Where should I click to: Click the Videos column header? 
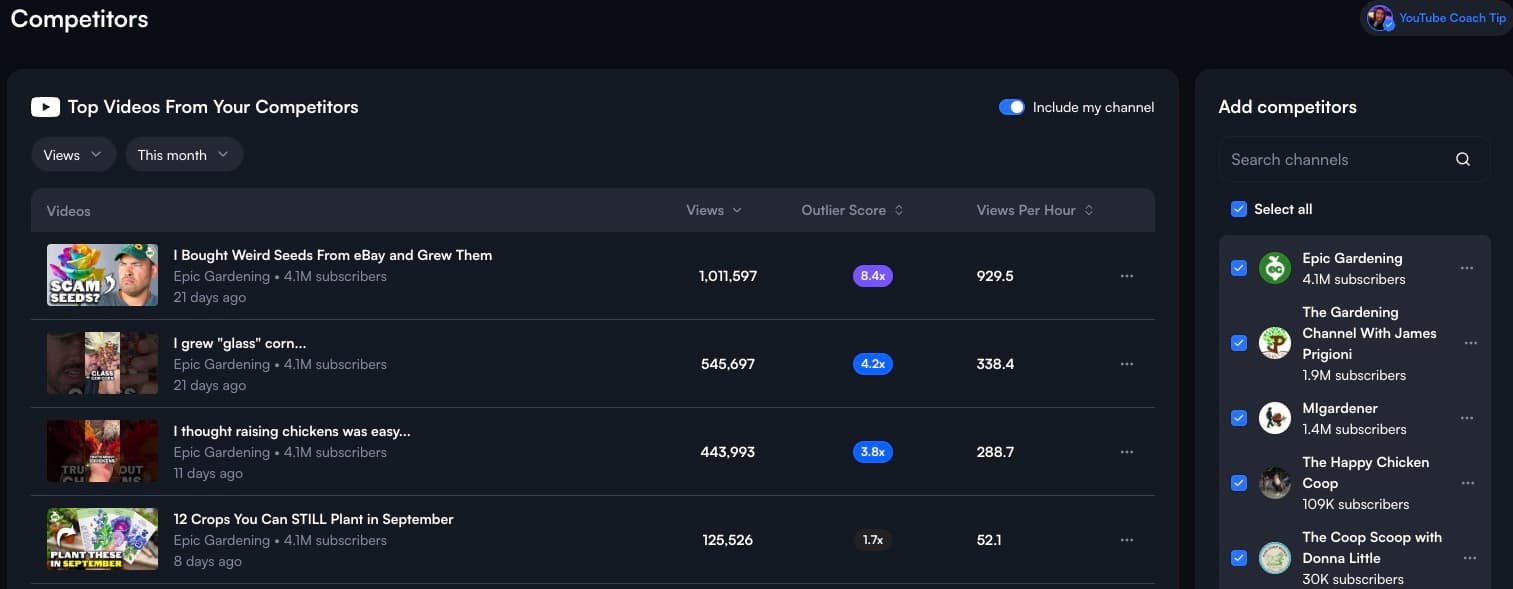pyautogui.click(x=68, y=211)
